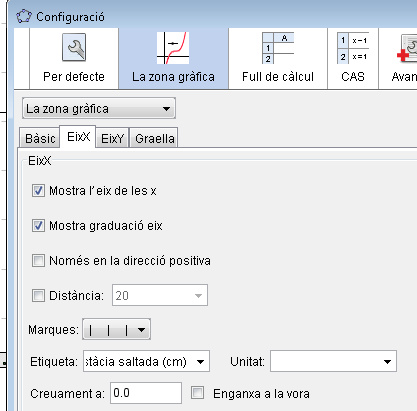Toggle Mostra l'eix de les x
The image size is (417, 411).
[38, 191]
